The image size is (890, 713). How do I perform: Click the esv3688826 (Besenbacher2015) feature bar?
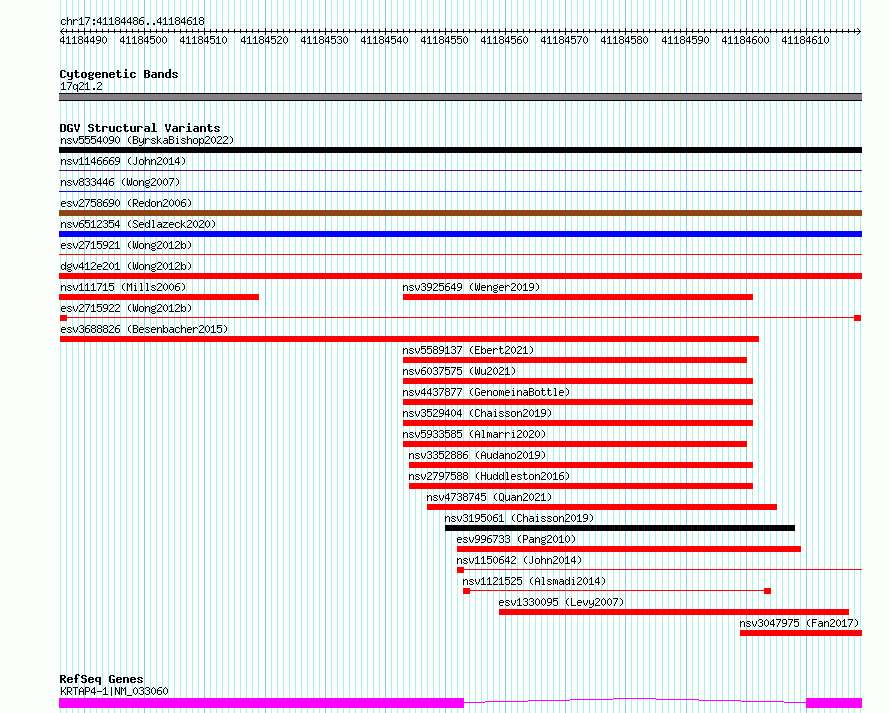coord(409,339)
